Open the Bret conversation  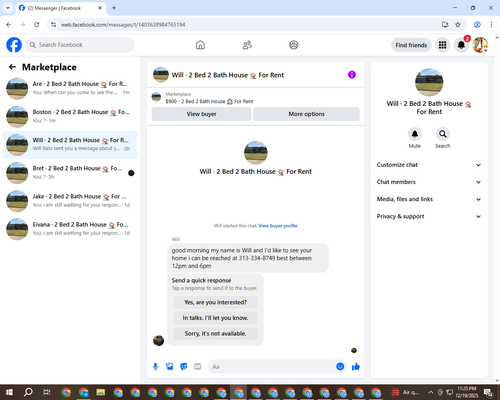tap(70, 173)
